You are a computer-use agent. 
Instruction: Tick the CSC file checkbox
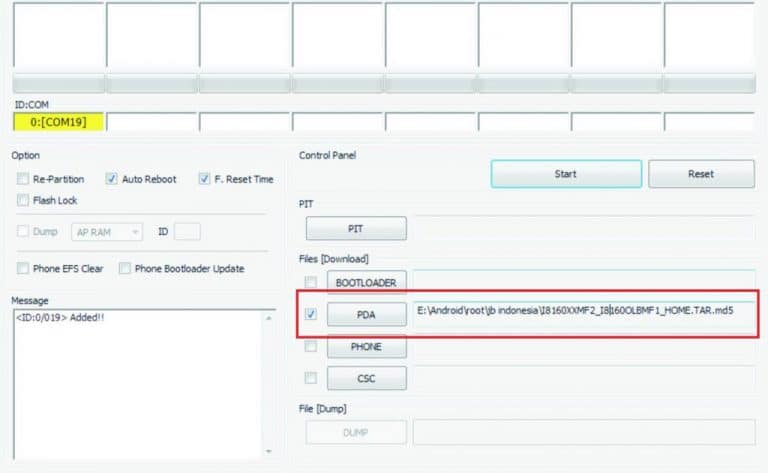tap(311, 378)
